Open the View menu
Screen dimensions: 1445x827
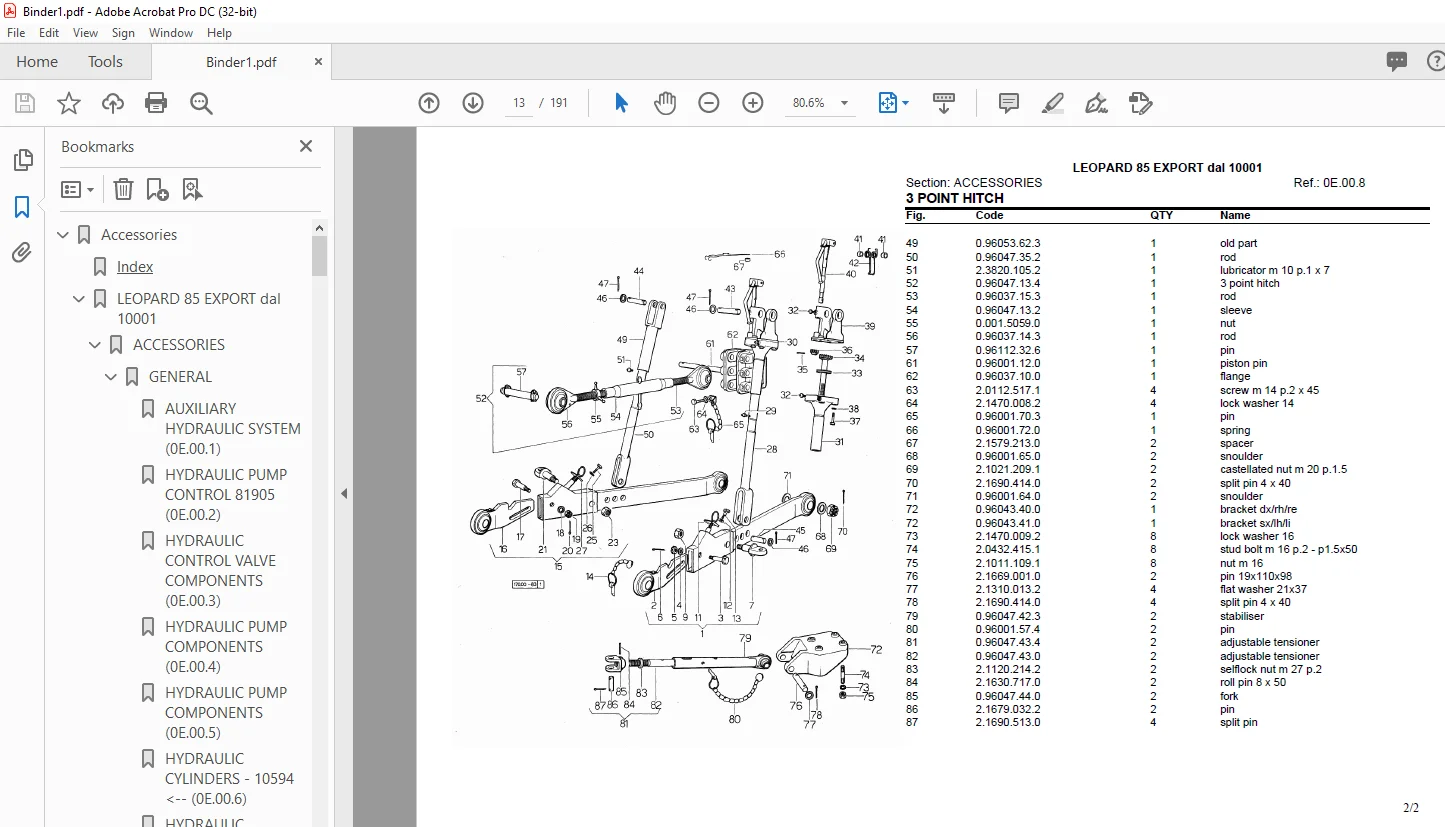(x=85, y=33)
